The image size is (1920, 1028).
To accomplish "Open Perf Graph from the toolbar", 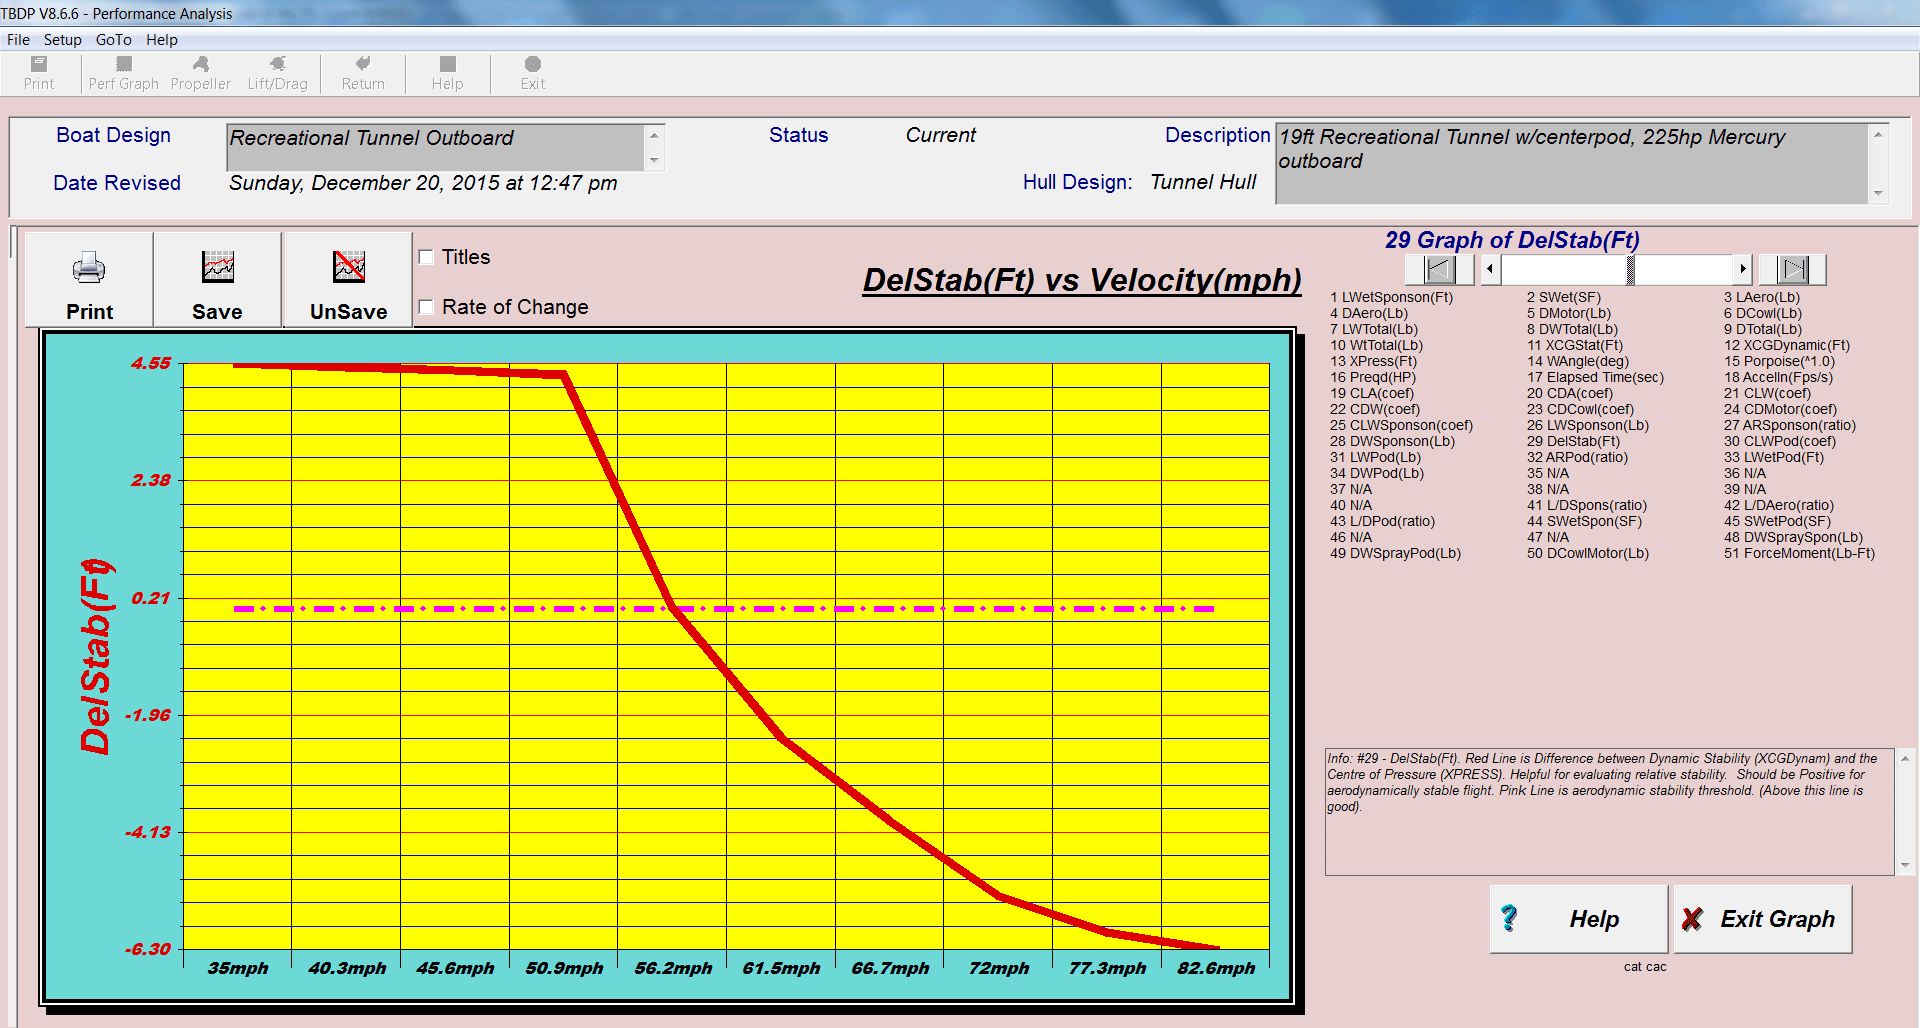I will (x=123, y=73).
